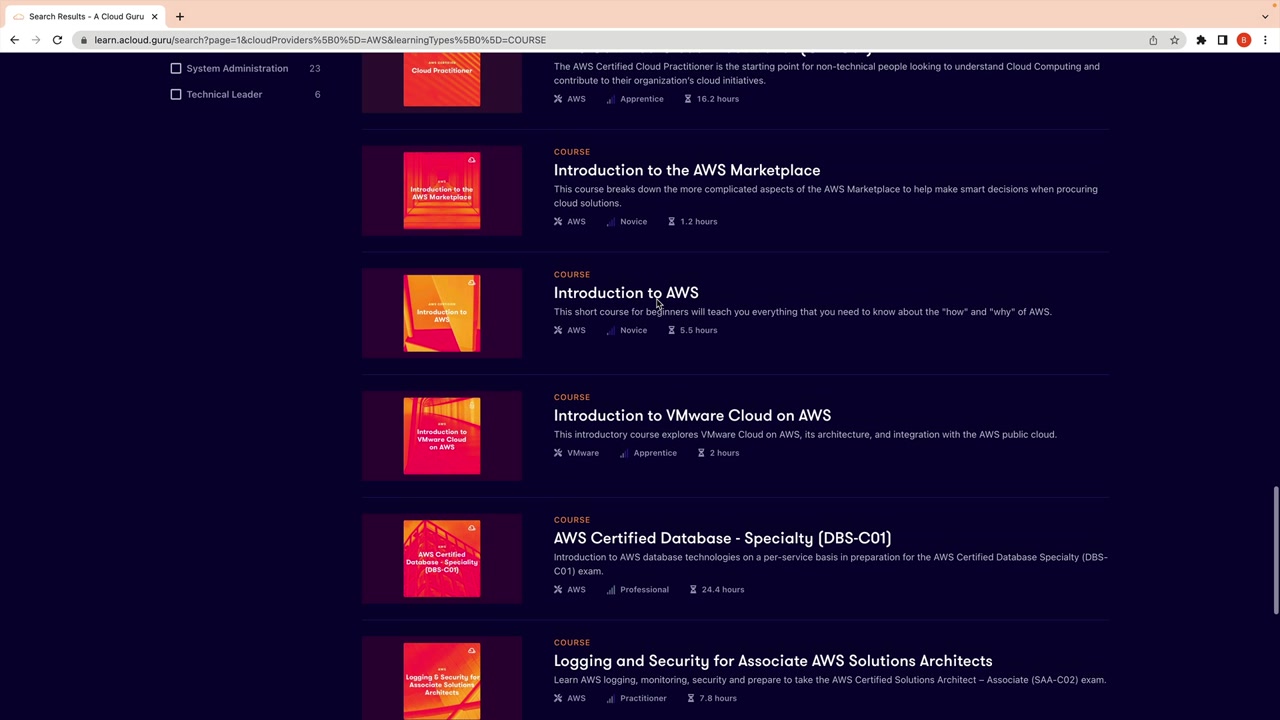Go back to the previous page
Viewport: 1280px width, 720px height.
(14, 40)
